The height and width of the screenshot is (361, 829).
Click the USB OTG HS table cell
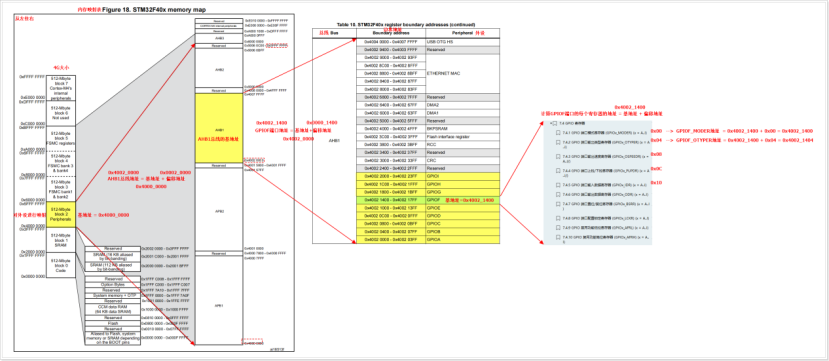[x=462, y=42]
